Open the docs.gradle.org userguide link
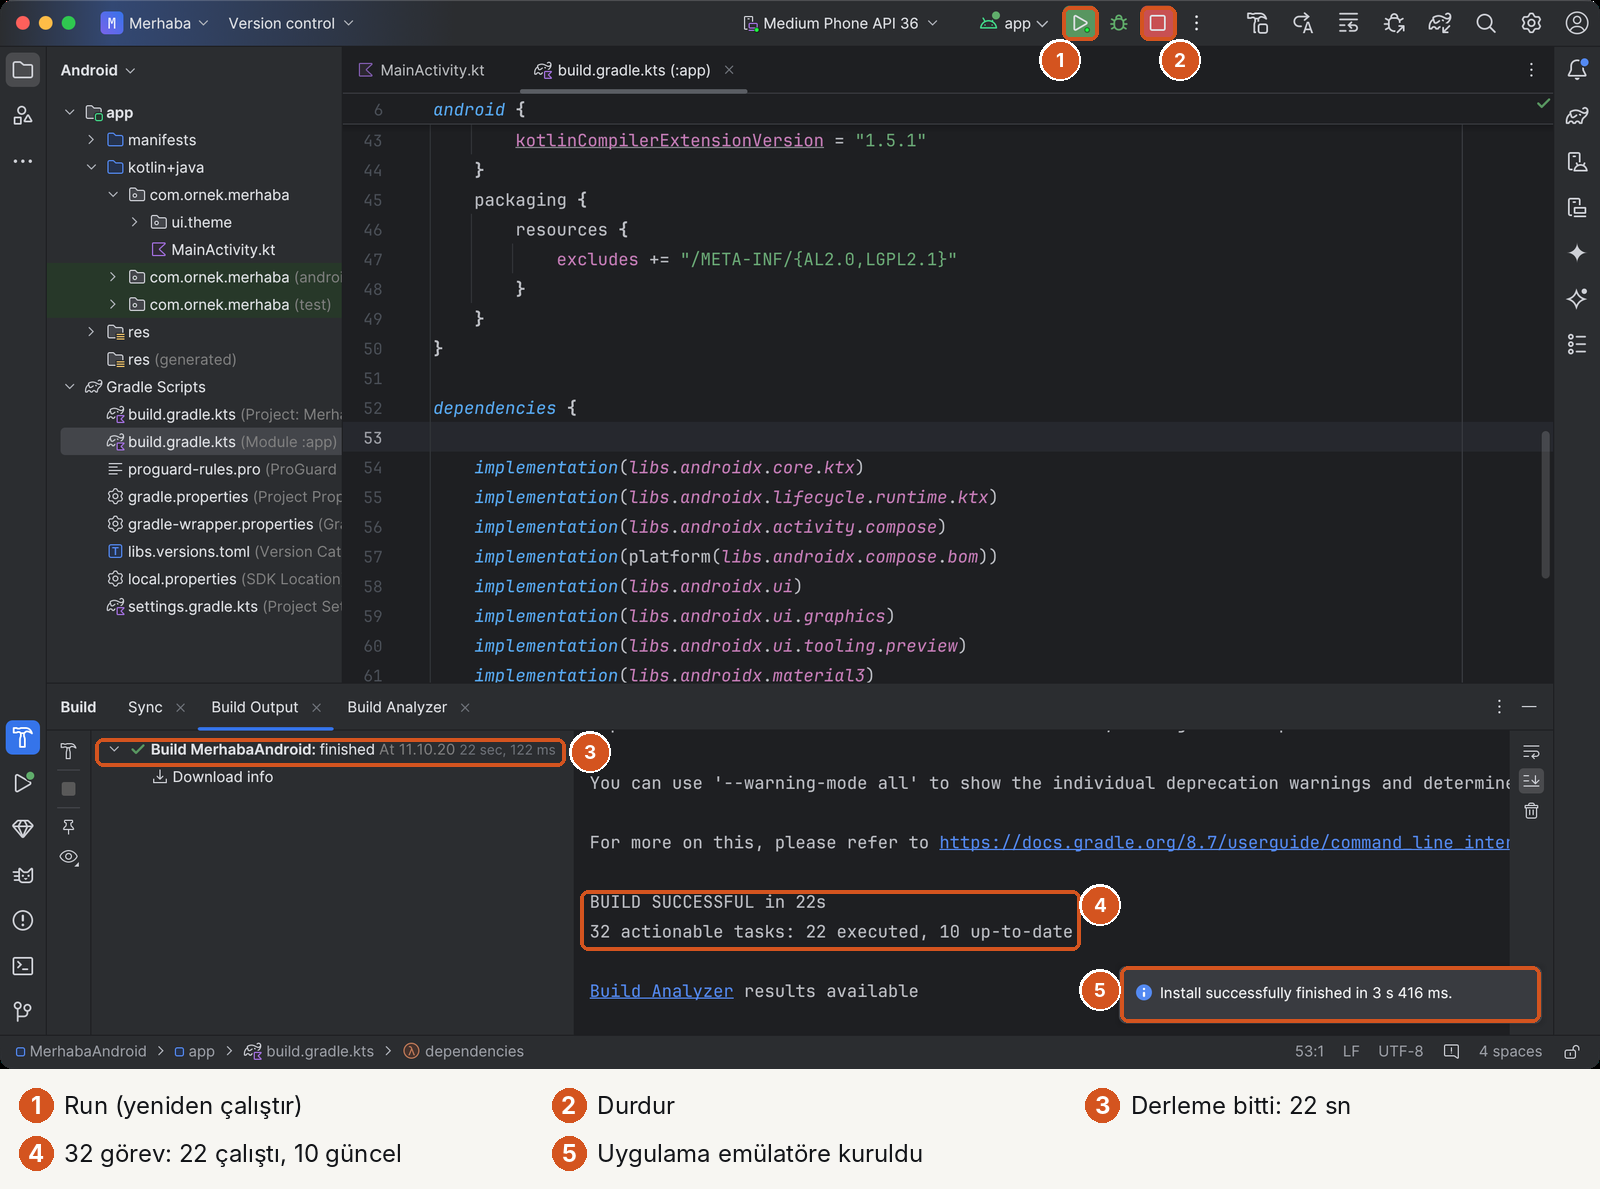The image size is (1600, 1189). pyautogui.click(x=1224, y=842)
